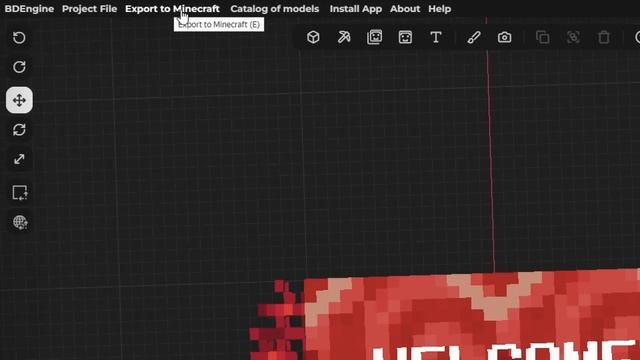
Task: Add a player head display
Action: (x=405, y=38)
